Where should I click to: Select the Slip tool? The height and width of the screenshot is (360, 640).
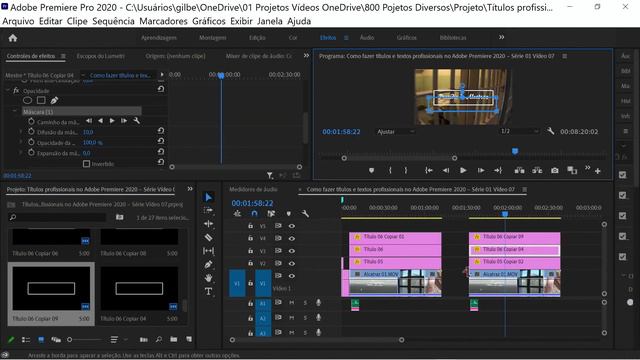(x=209, y=251)
